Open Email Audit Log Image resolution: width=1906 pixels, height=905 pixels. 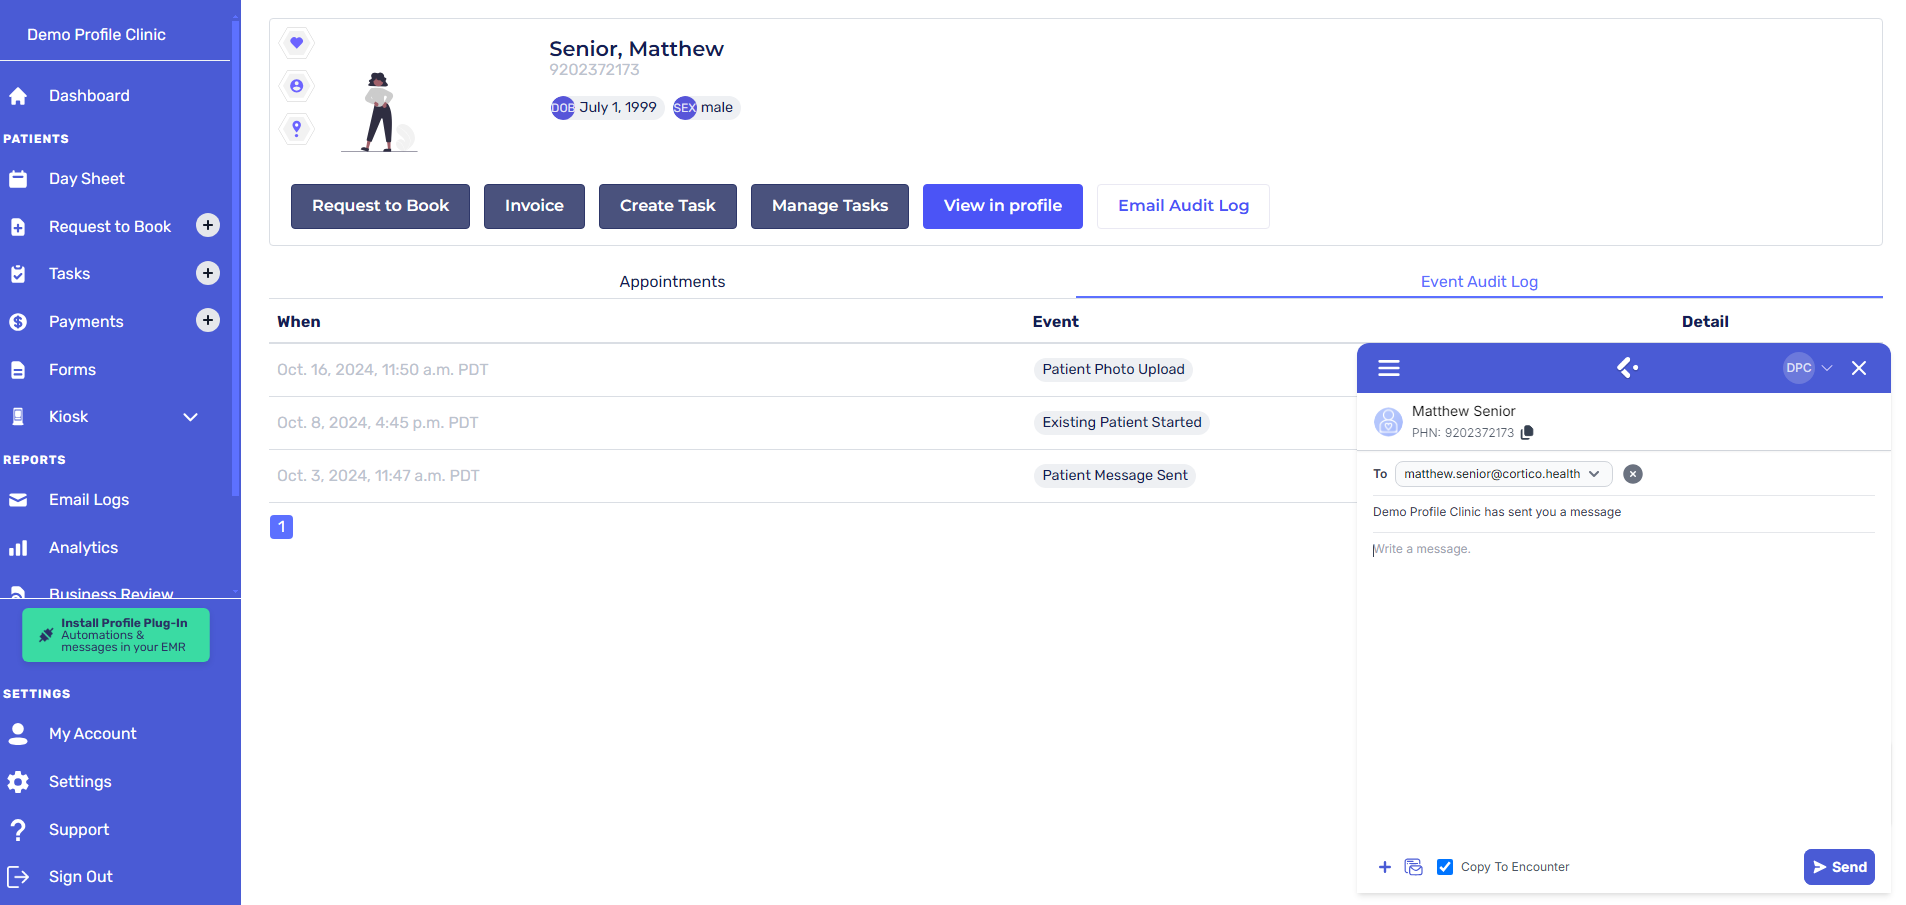[x=1183, y=206]
